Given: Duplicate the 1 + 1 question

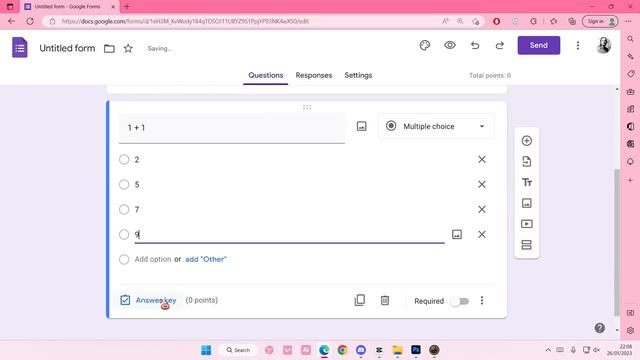Looking at the screenshot, I should pyautogui.click(x=360, y=300).
